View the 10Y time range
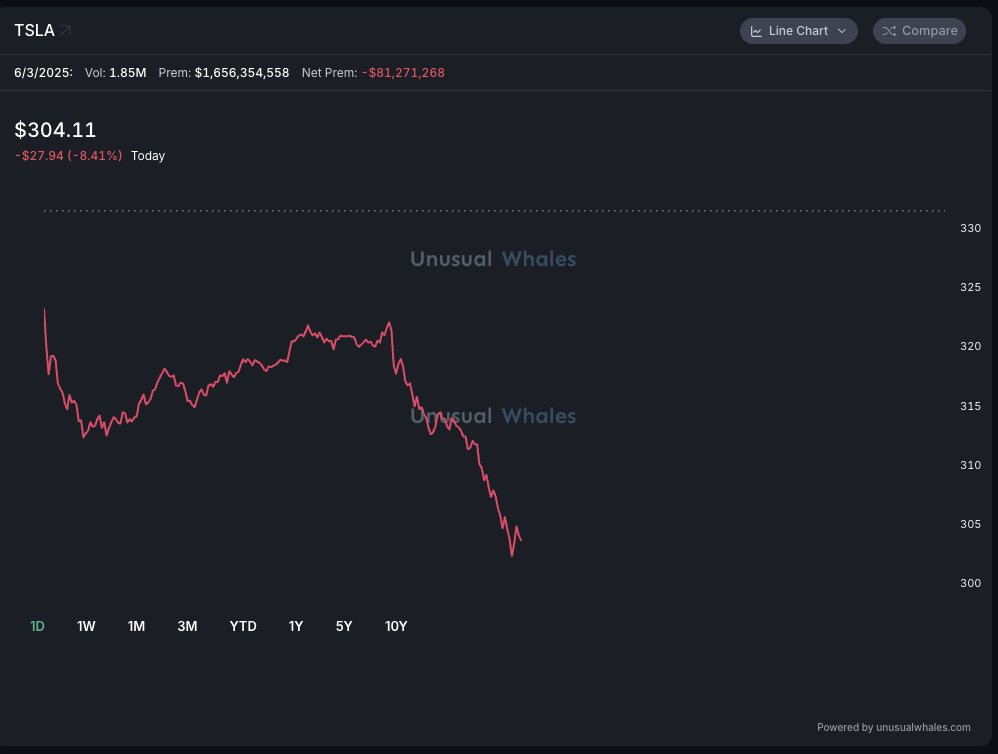 [x=396, y=626]
